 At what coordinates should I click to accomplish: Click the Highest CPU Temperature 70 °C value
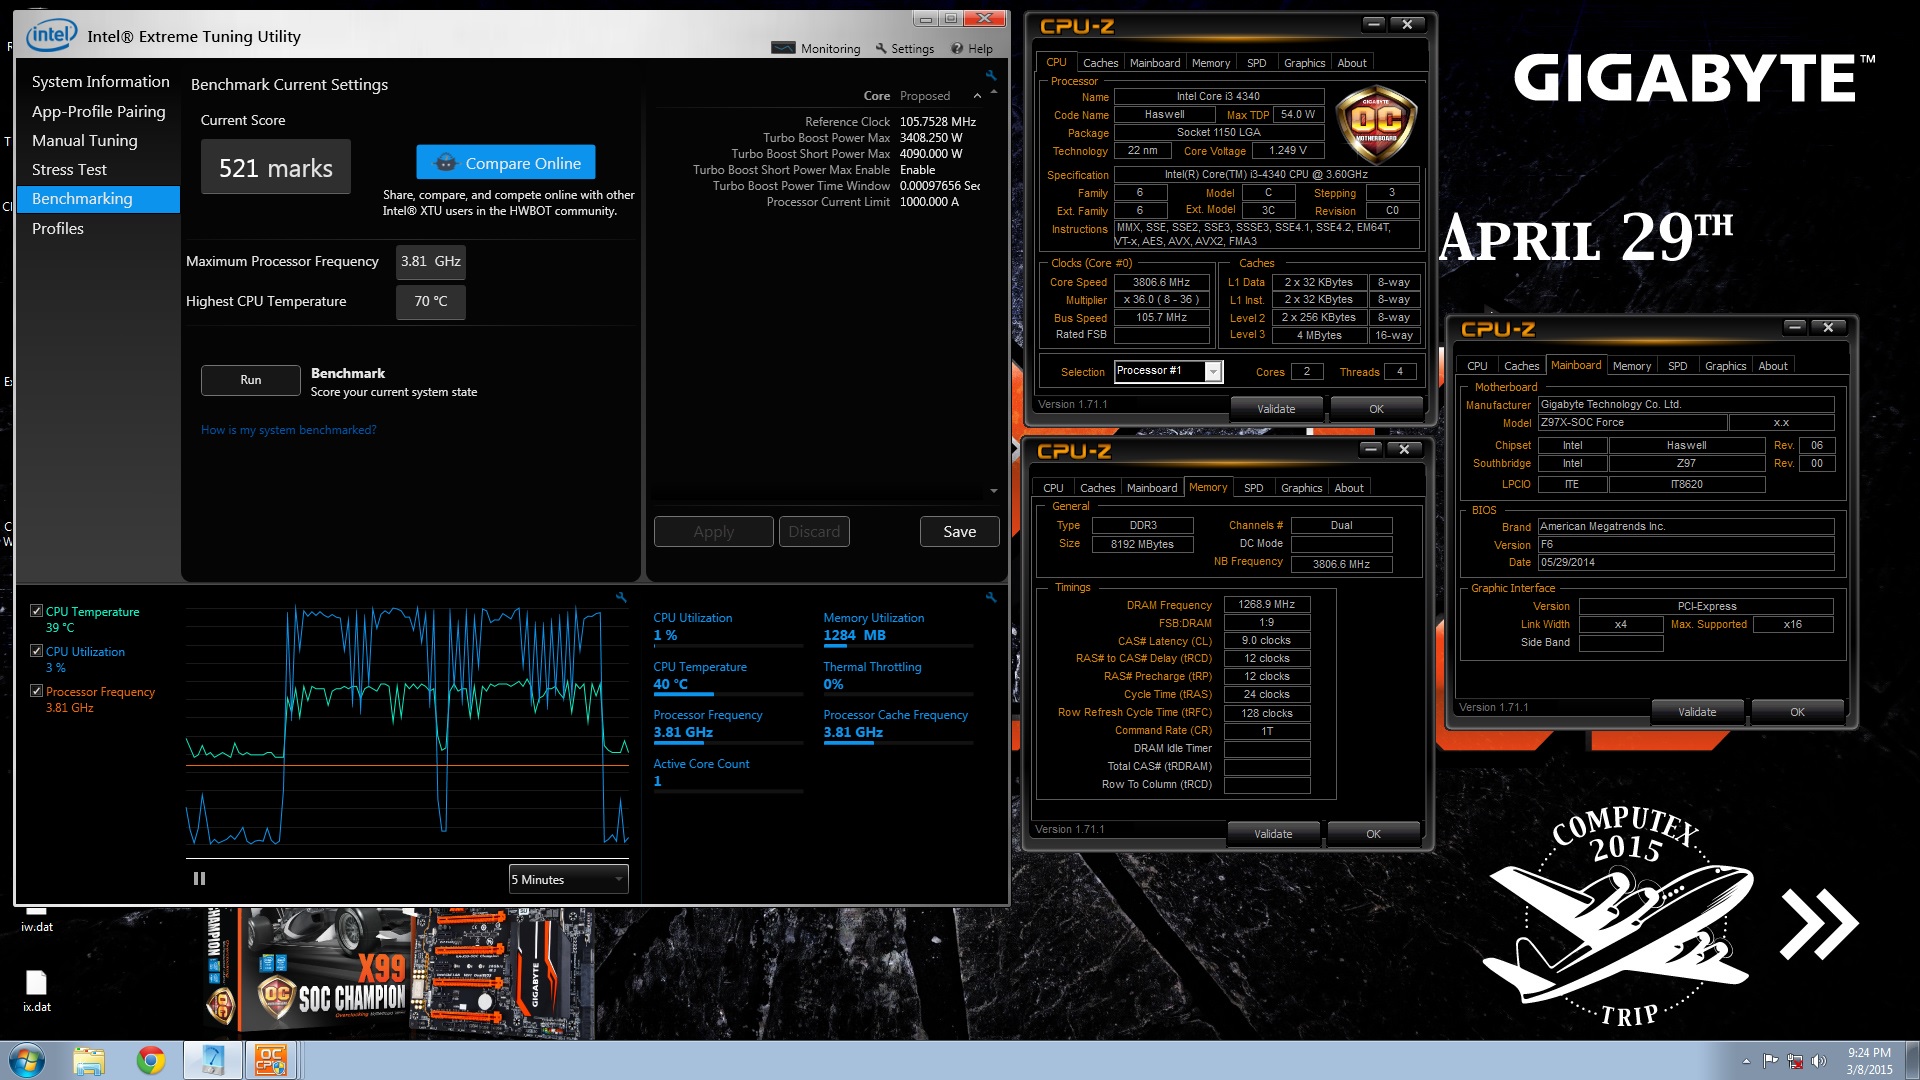point(431,301)
